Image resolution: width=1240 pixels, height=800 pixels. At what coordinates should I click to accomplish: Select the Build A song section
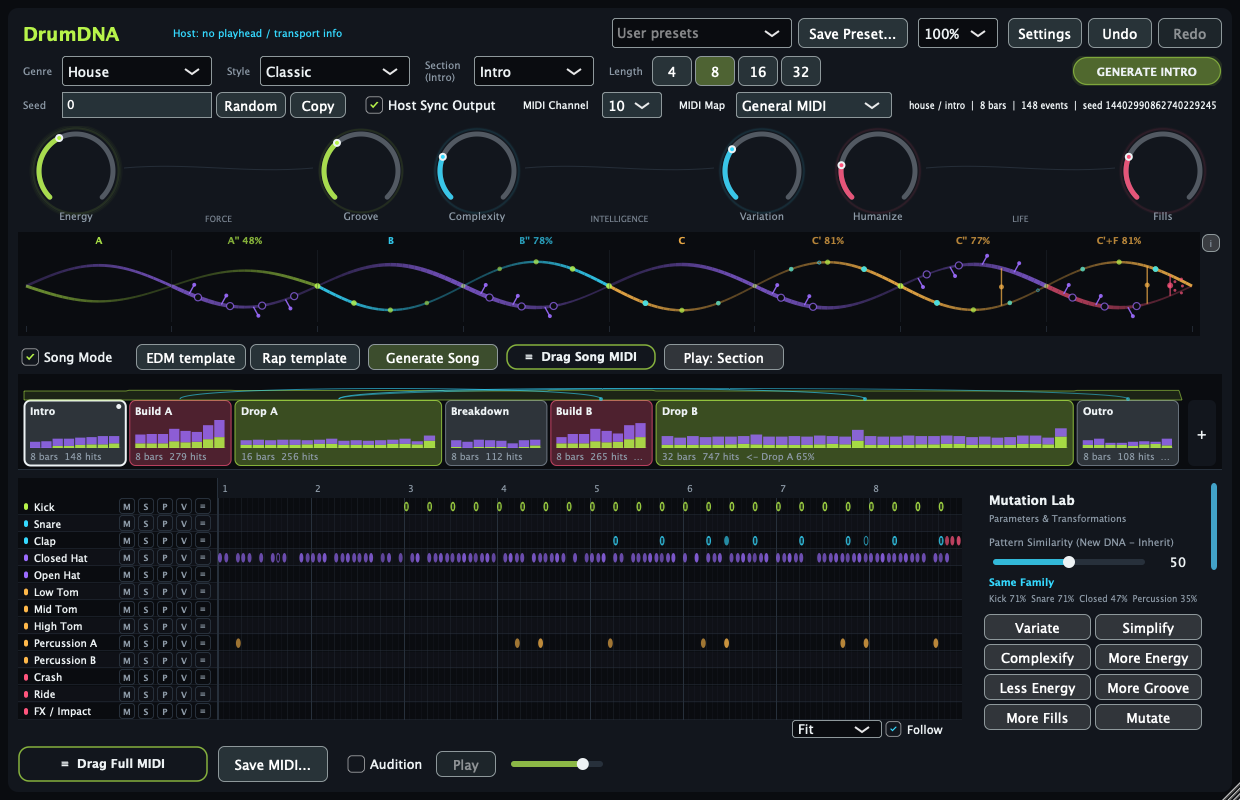pyautogui.click(x=179, y=433)
